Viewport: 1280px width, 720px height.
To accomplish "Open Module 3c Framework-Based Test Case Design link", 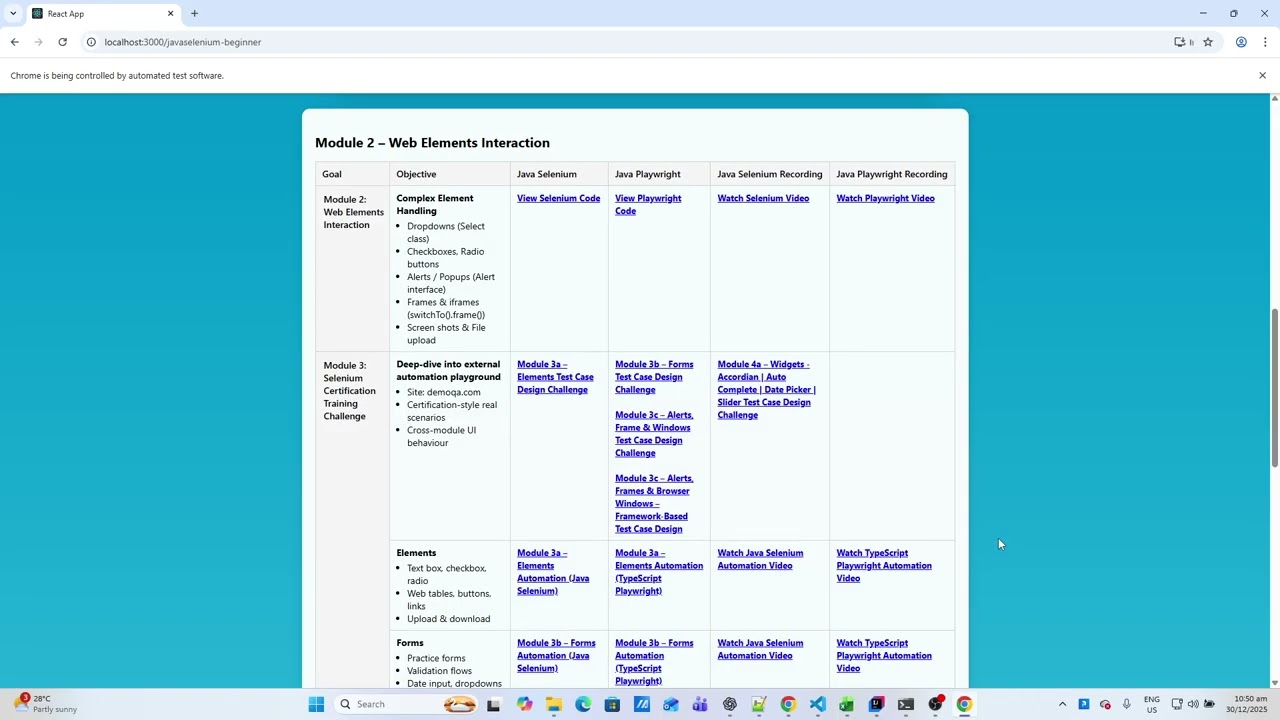I will [x=654, y=503].
